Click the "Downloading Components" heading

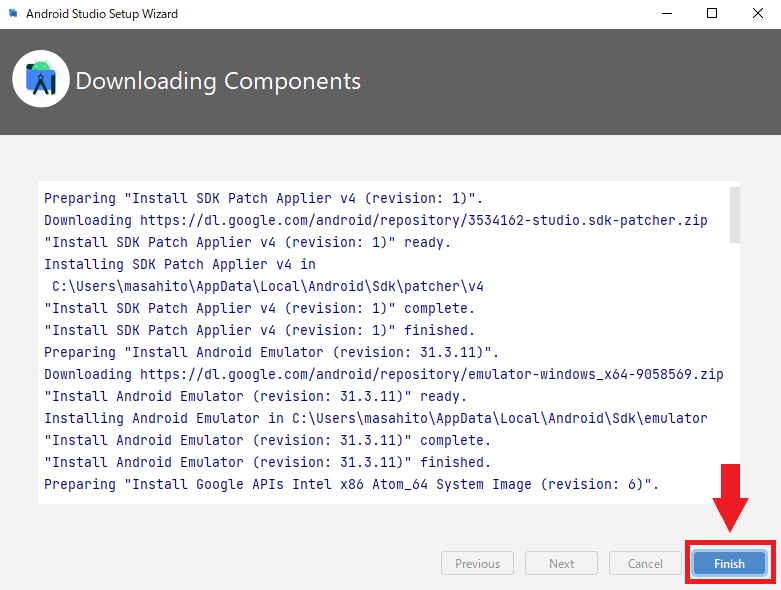pyautogui.click(x=218, y=81)
